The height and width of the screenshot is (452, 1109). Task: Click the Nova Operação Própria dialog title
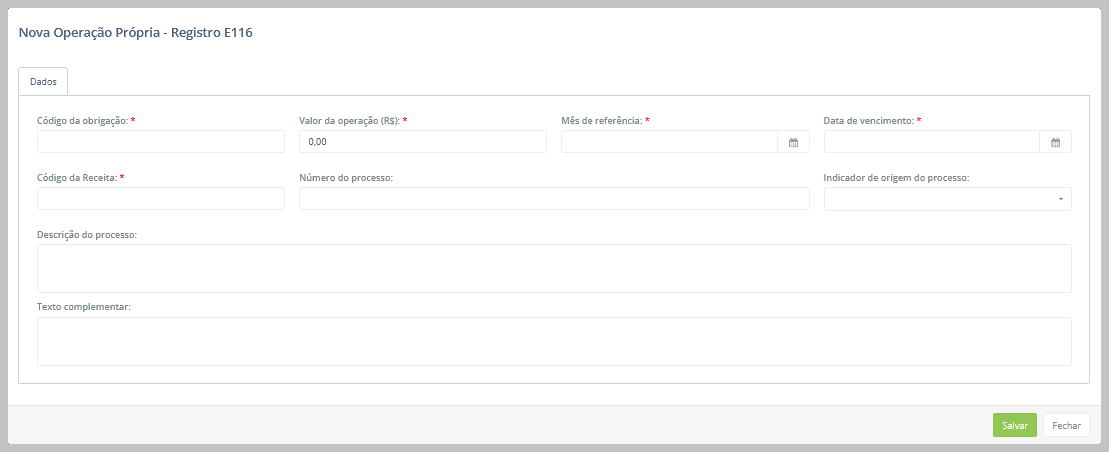coord(135,33)
